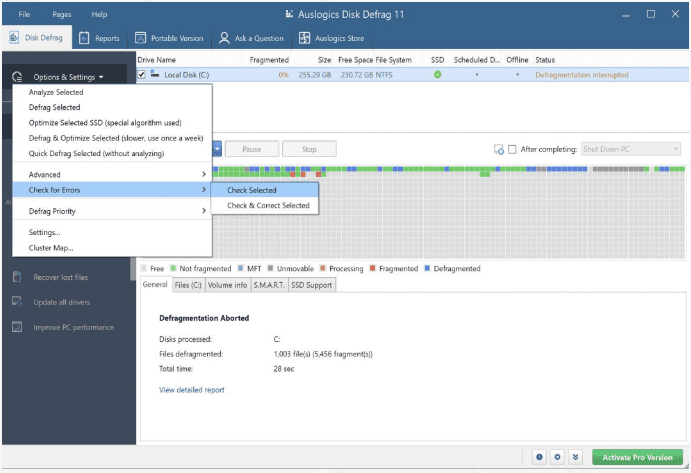
Task: Switch to the S.M.A.R.T. tab
Action: 269,285
